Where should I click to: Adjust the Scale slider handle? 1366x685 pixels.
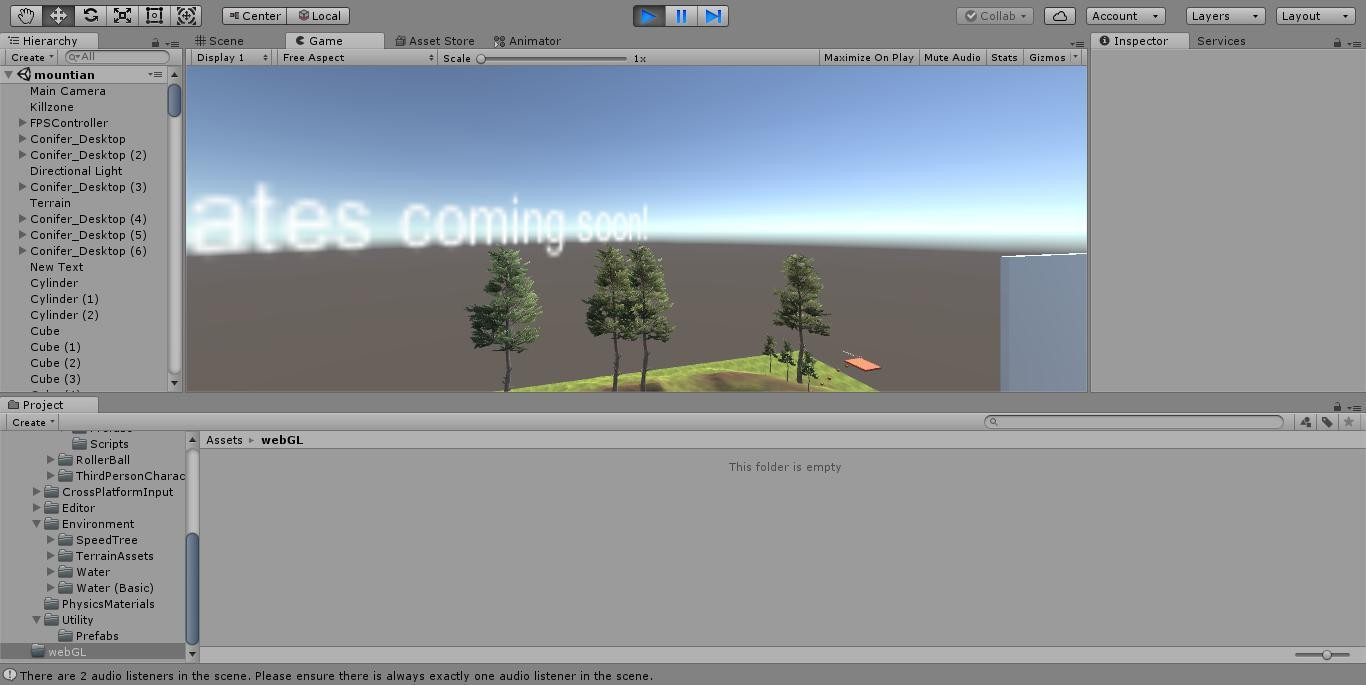481,58
